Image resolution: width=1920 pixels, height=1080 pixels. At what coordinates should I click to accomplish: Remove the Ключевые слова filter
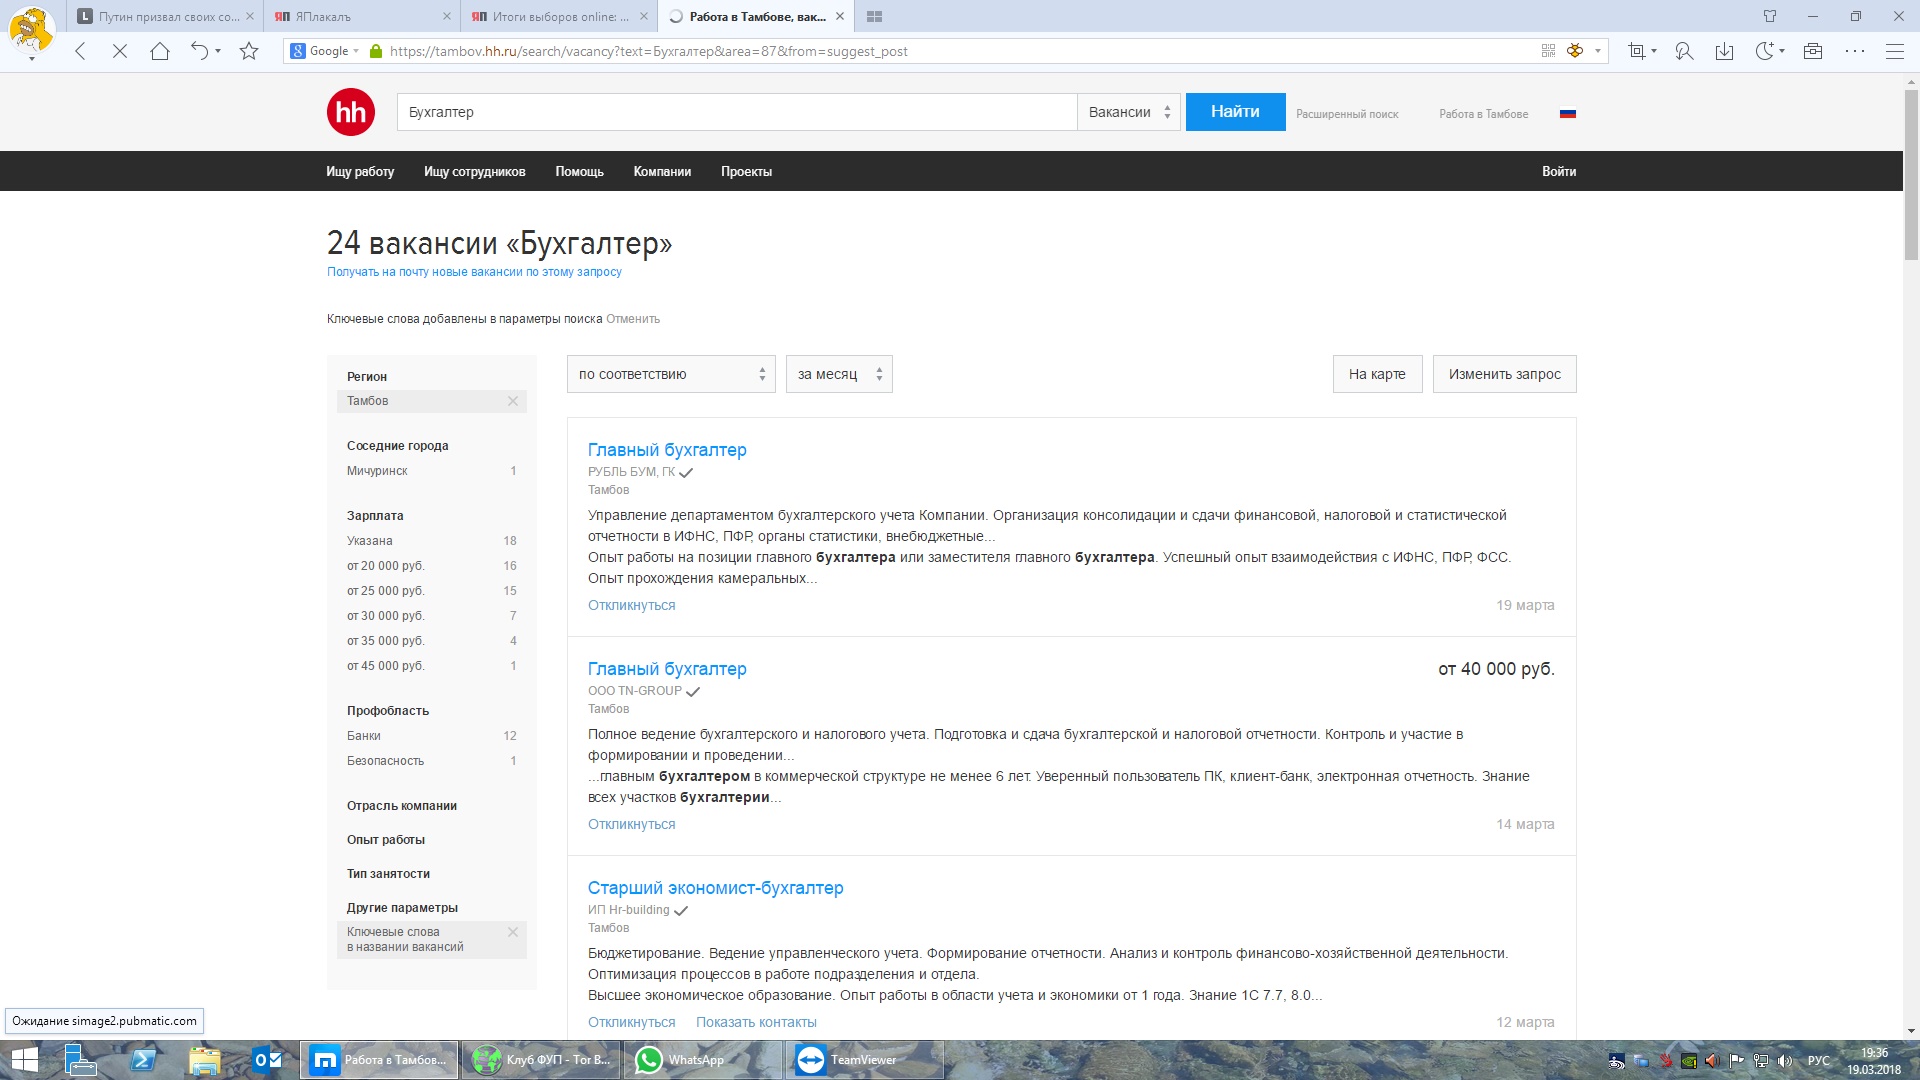[513, 932]
